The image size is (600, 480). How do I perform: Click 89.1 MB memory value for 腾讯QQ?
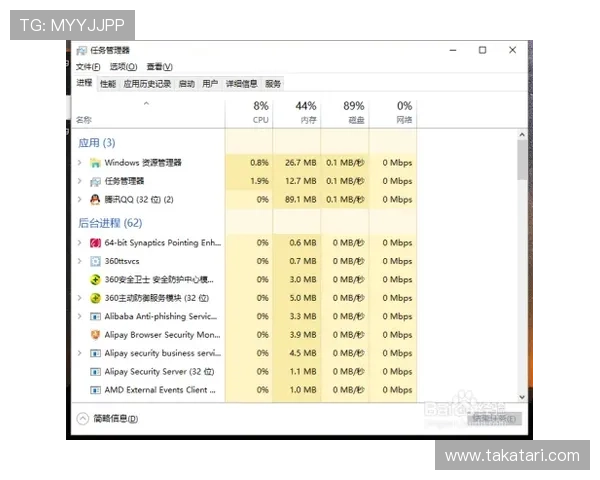300,199
